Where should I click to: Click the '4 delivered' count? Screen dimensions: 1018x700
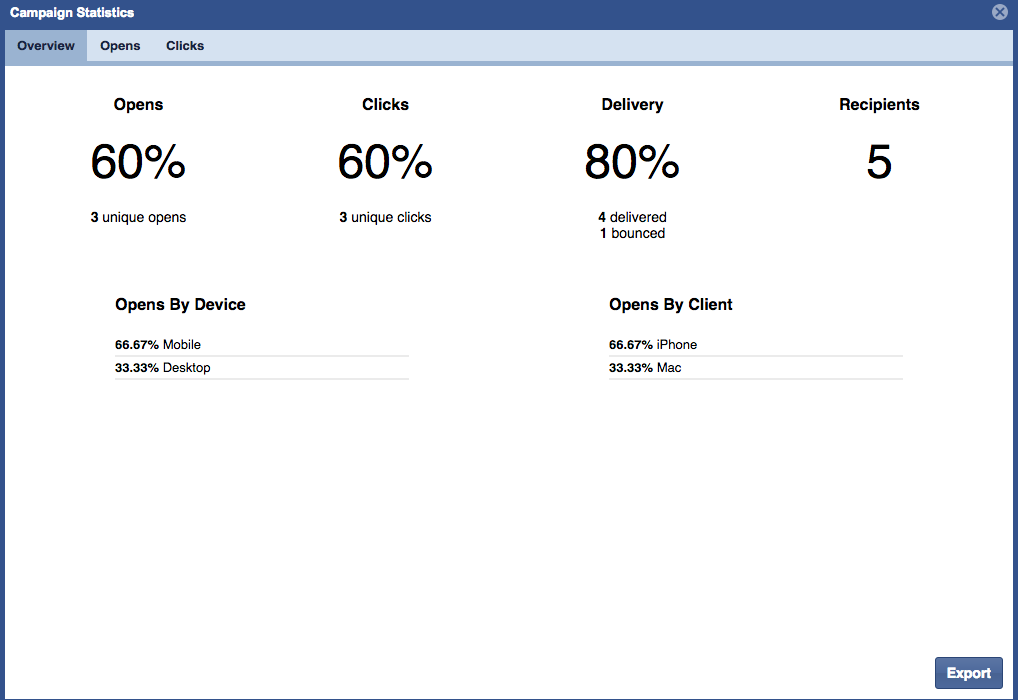(x=632, y=217)
